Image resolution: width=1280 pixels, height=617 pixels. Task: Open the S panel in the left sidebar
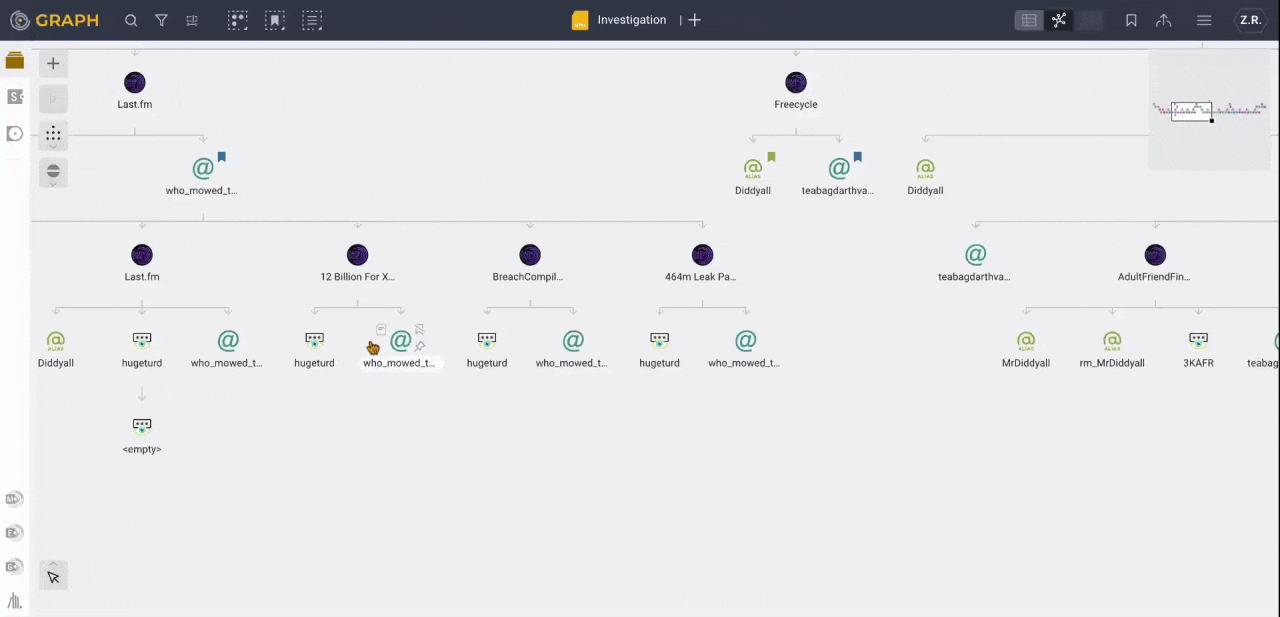click(x=14, y=97)
